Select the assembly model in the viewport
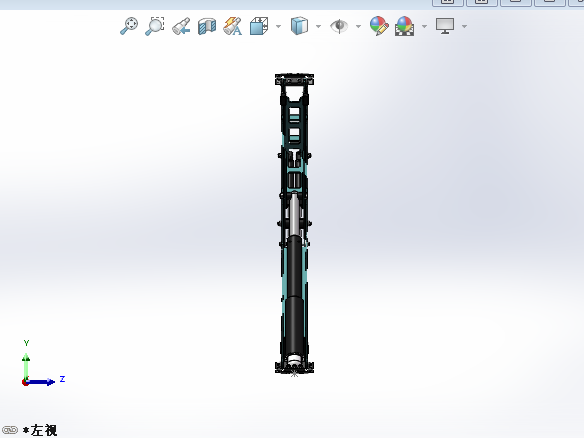This screenshot has width=584, height=438. tap(294, 223)
